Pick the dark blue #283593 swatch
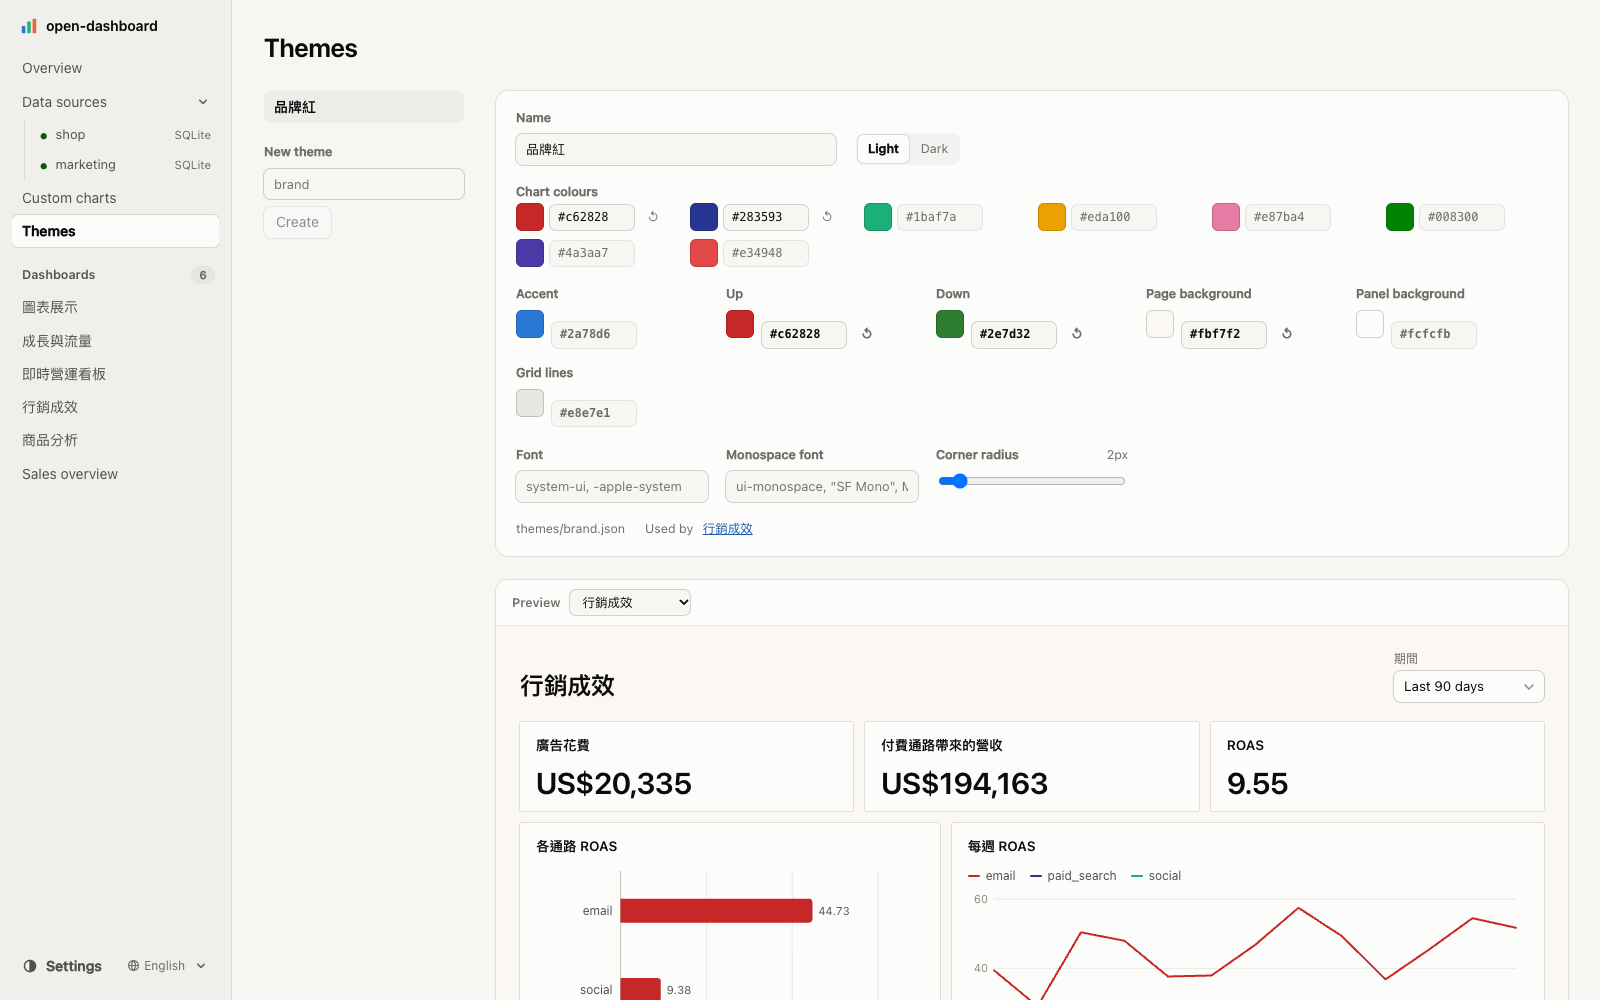The image size is (1600, 1000). pyautogui.click(x=704, y=217)
